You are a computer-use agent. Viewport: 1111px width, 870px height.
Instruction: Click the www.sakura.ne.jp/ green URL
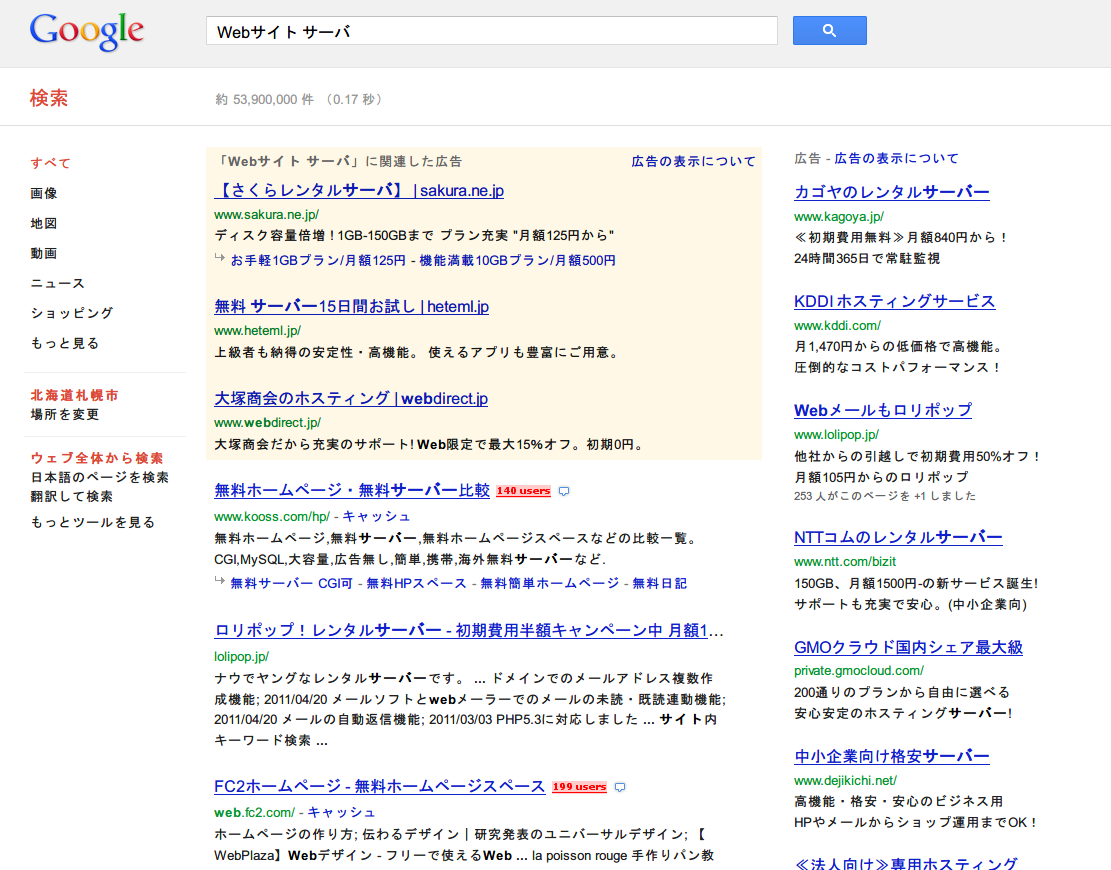(x=266, y=215)
